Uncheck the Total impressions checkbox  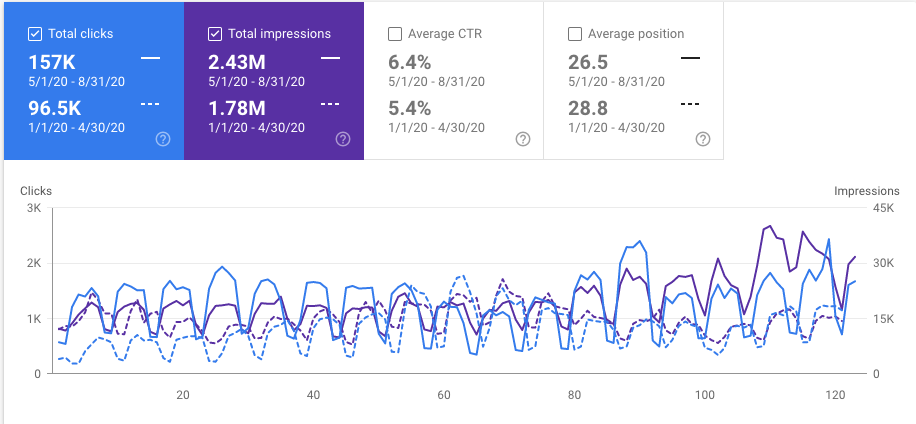214,34
